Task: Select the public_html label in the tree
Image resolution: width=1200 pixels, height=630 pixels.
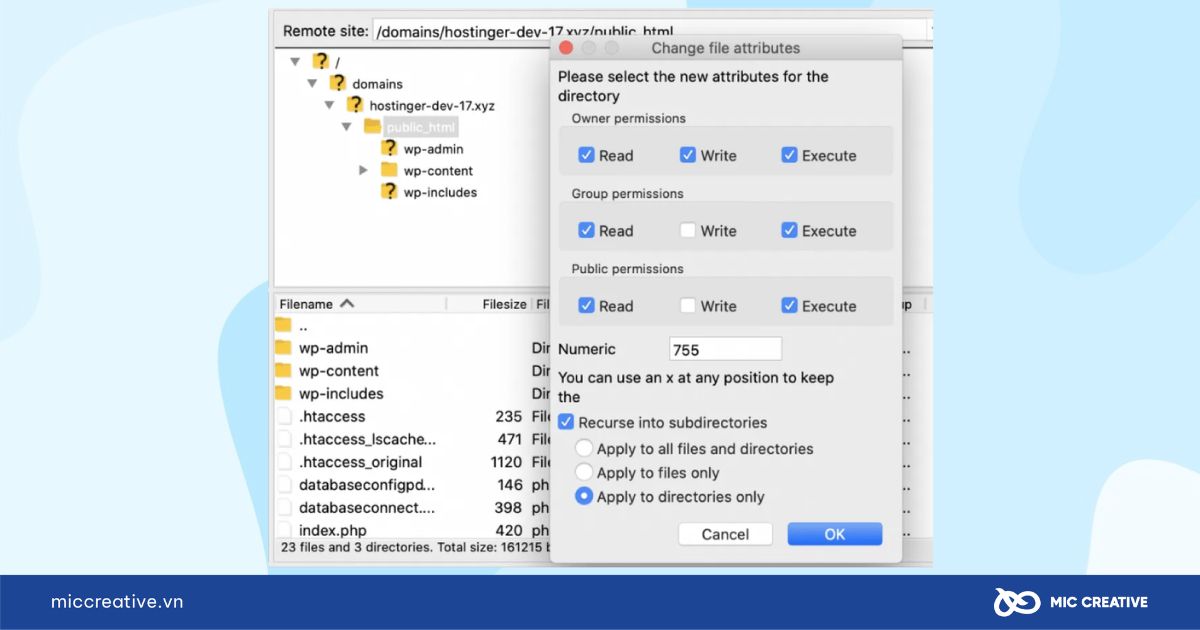Action: 421,127
